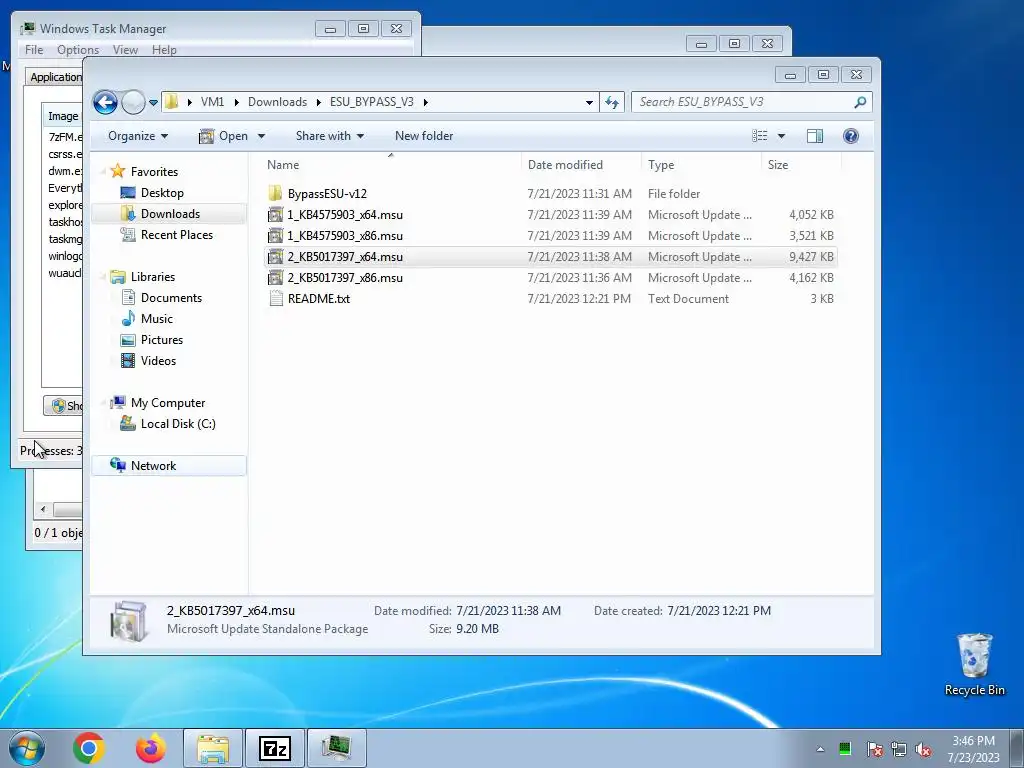Open the Documents library

click(171, 297)
